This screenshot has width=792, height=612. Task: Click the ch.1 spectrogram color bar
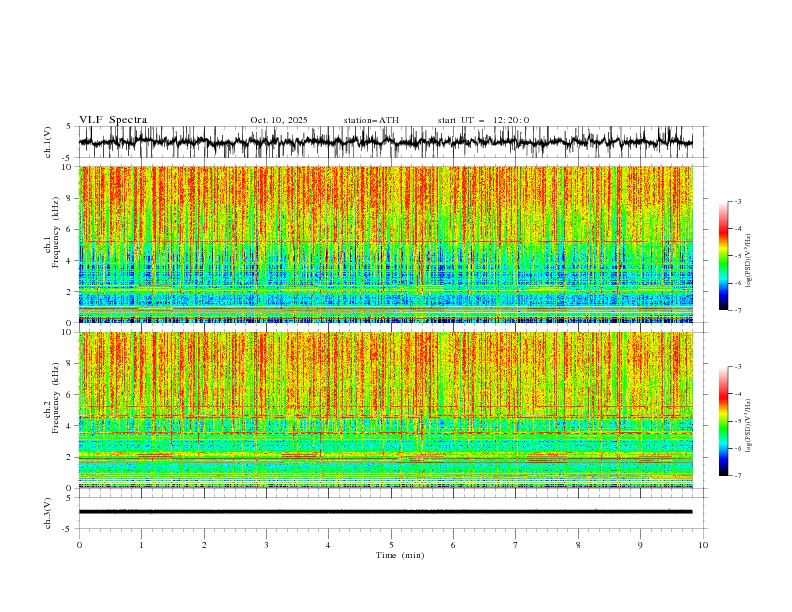click(723, 256)
